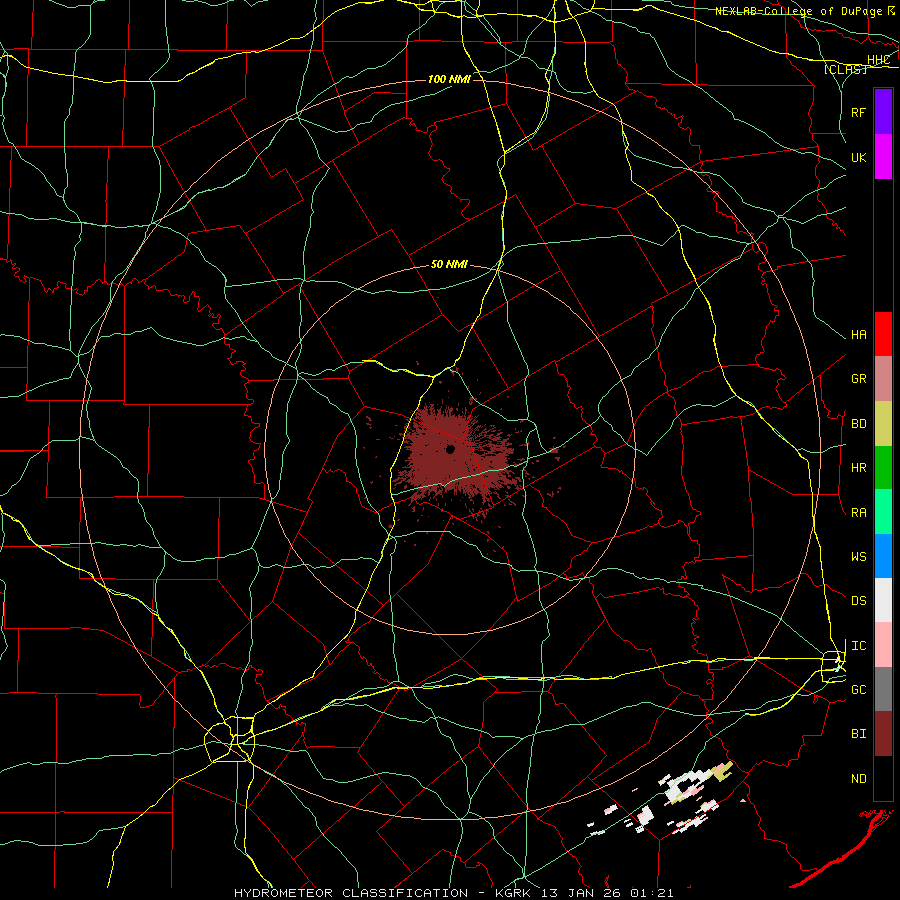
Task: Click the KGRK station identifier
Action: 513,893
